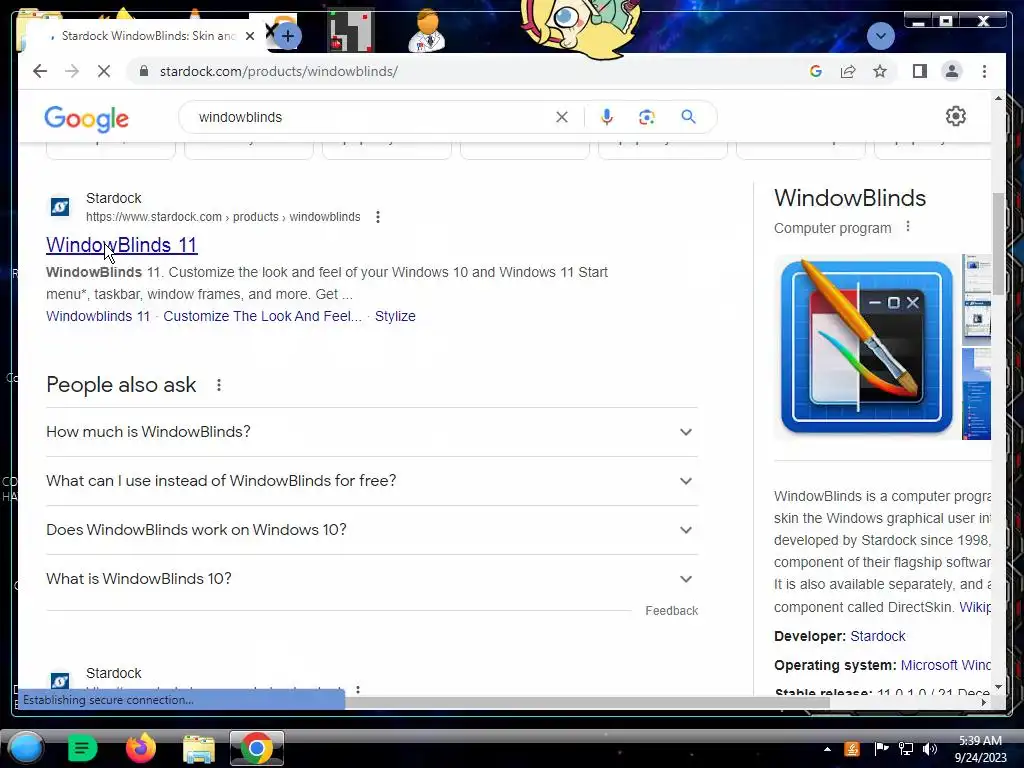Expand Does WindowBlinds work on Windows 10
This screenshot has height=768, width=1024.
pos(372,530)
